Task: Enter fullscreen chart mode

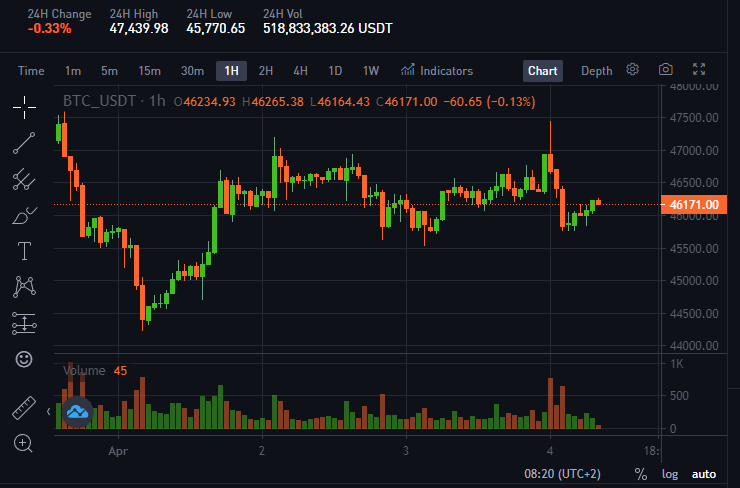Action: click(699, 70)
